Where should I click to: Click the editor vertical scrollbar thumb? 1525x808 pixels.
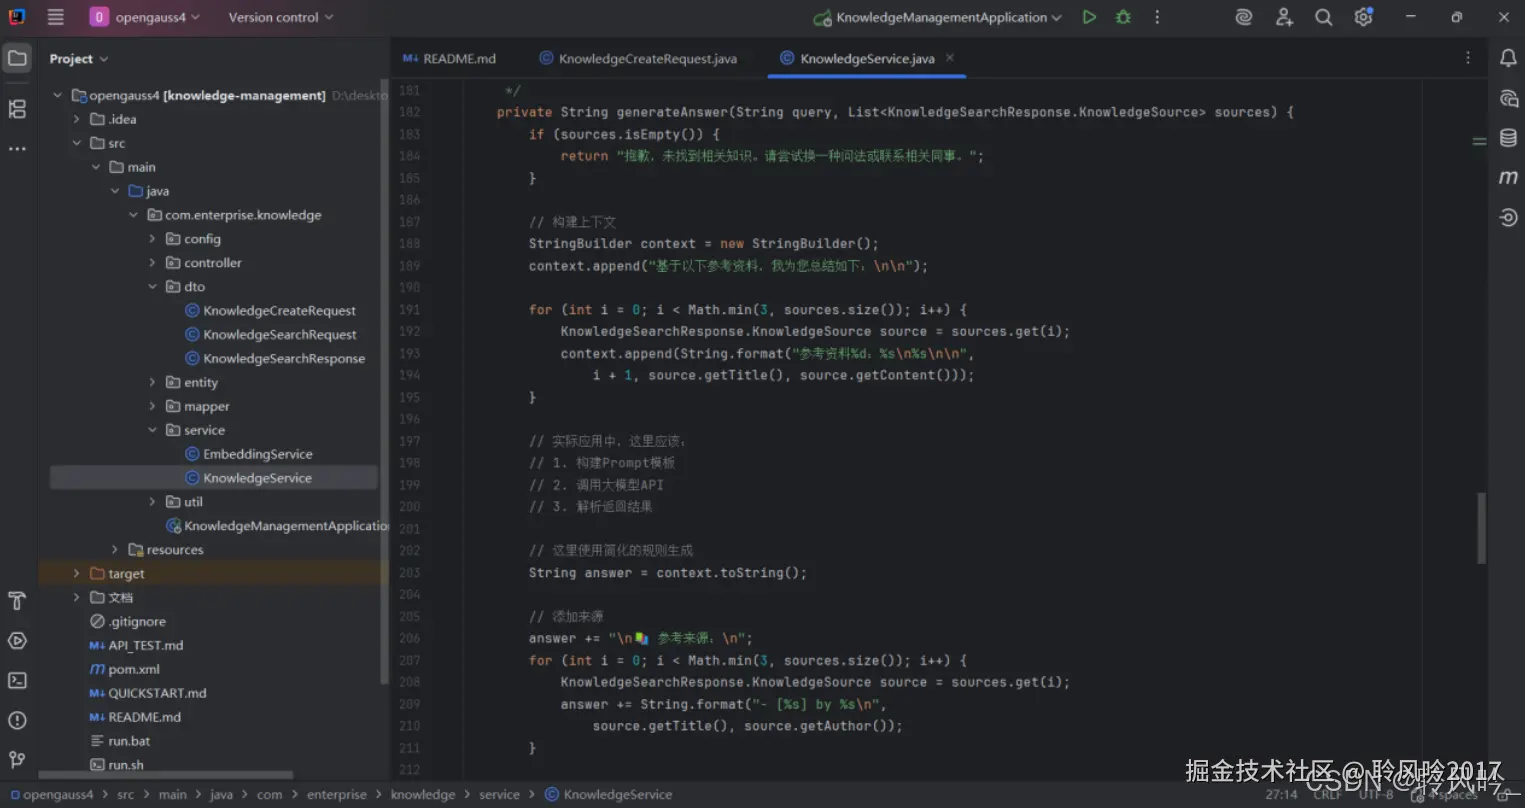pyautogui.click(x=1481, y=528)
